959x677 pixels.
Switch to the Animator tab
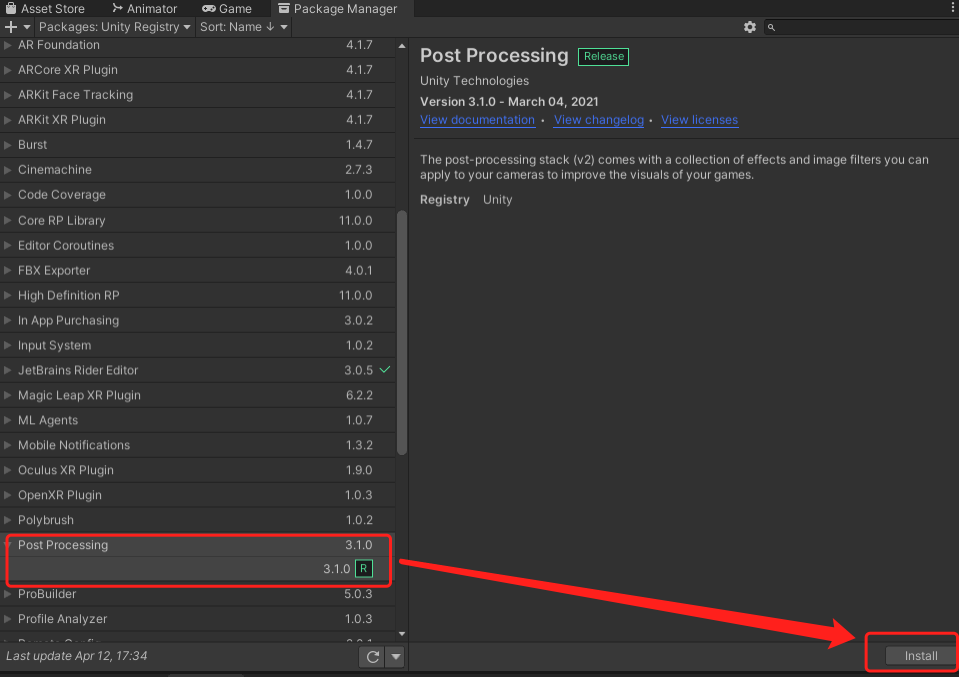coord(144,9)
